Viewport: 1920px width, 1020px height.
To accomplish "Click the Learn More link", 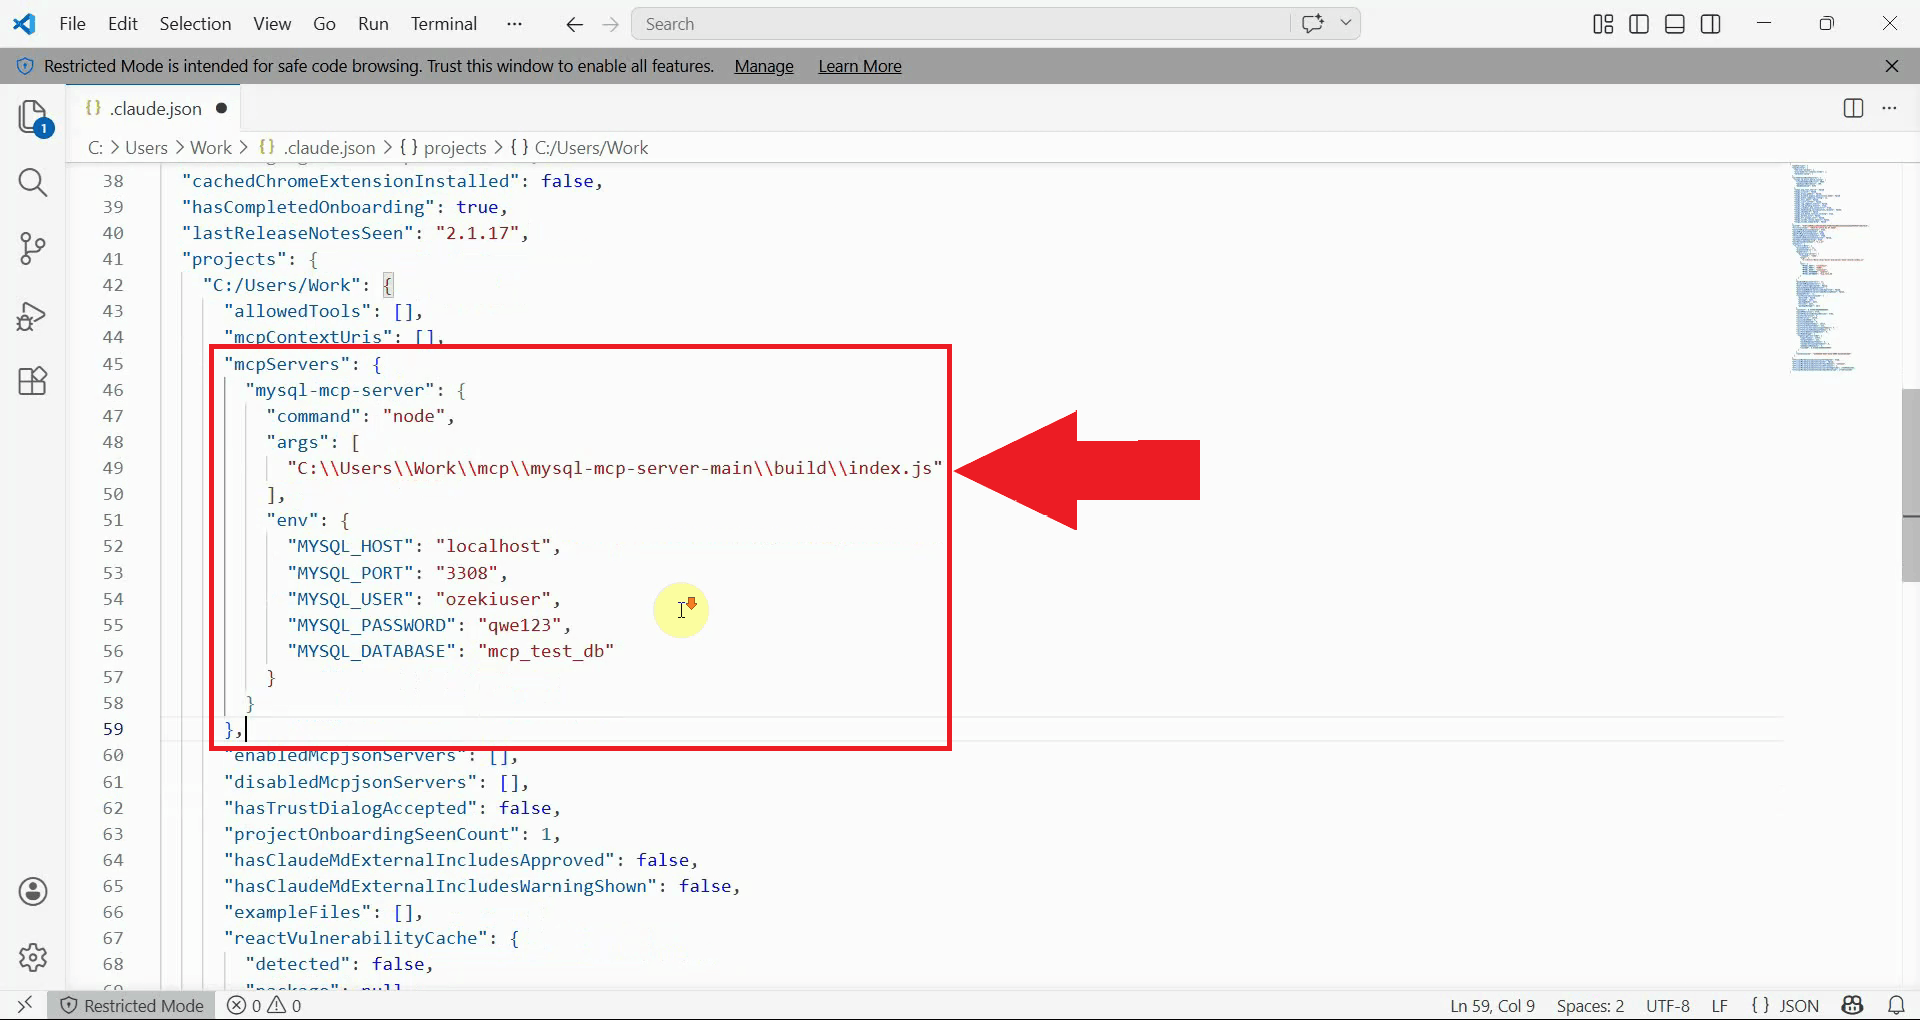I will pyautogui.click(x=860, y=66).
